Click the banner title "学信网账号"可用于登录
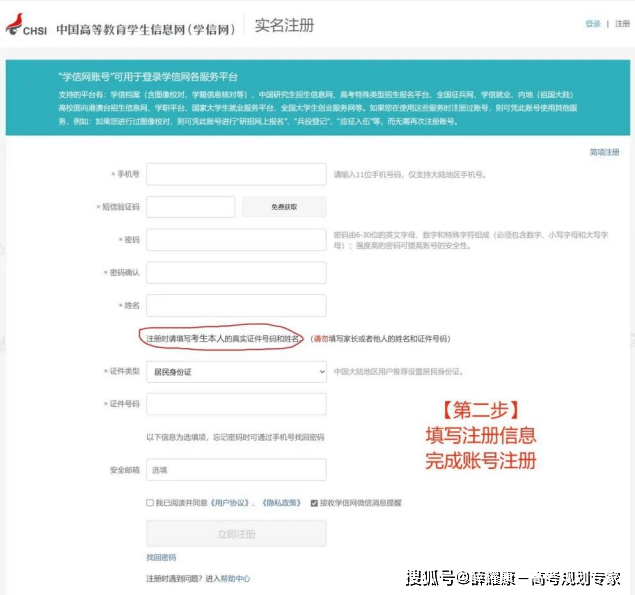 [148, 77]
